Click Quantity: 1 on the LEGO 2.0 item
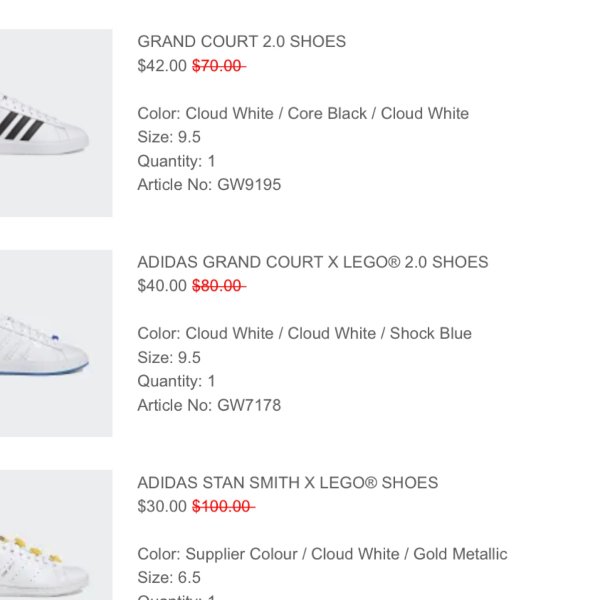Screen dimensions: 600x600 pyautogui.click(x=176, y=381)
